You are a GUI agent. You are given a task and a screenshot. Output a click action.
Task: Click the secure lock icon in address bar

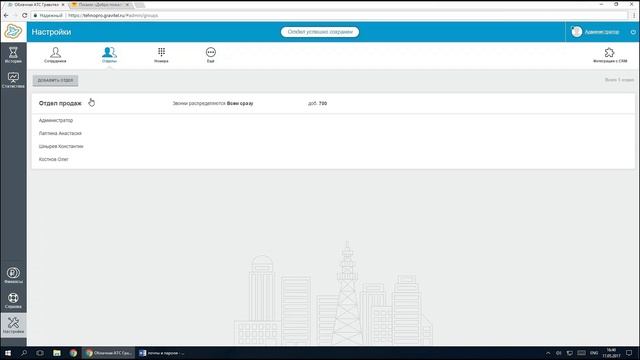36,15
